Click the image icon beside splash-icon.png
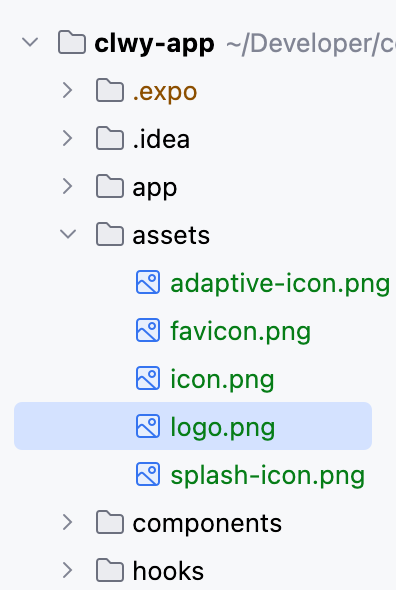The image size is (396, 590). click(148, 474)
